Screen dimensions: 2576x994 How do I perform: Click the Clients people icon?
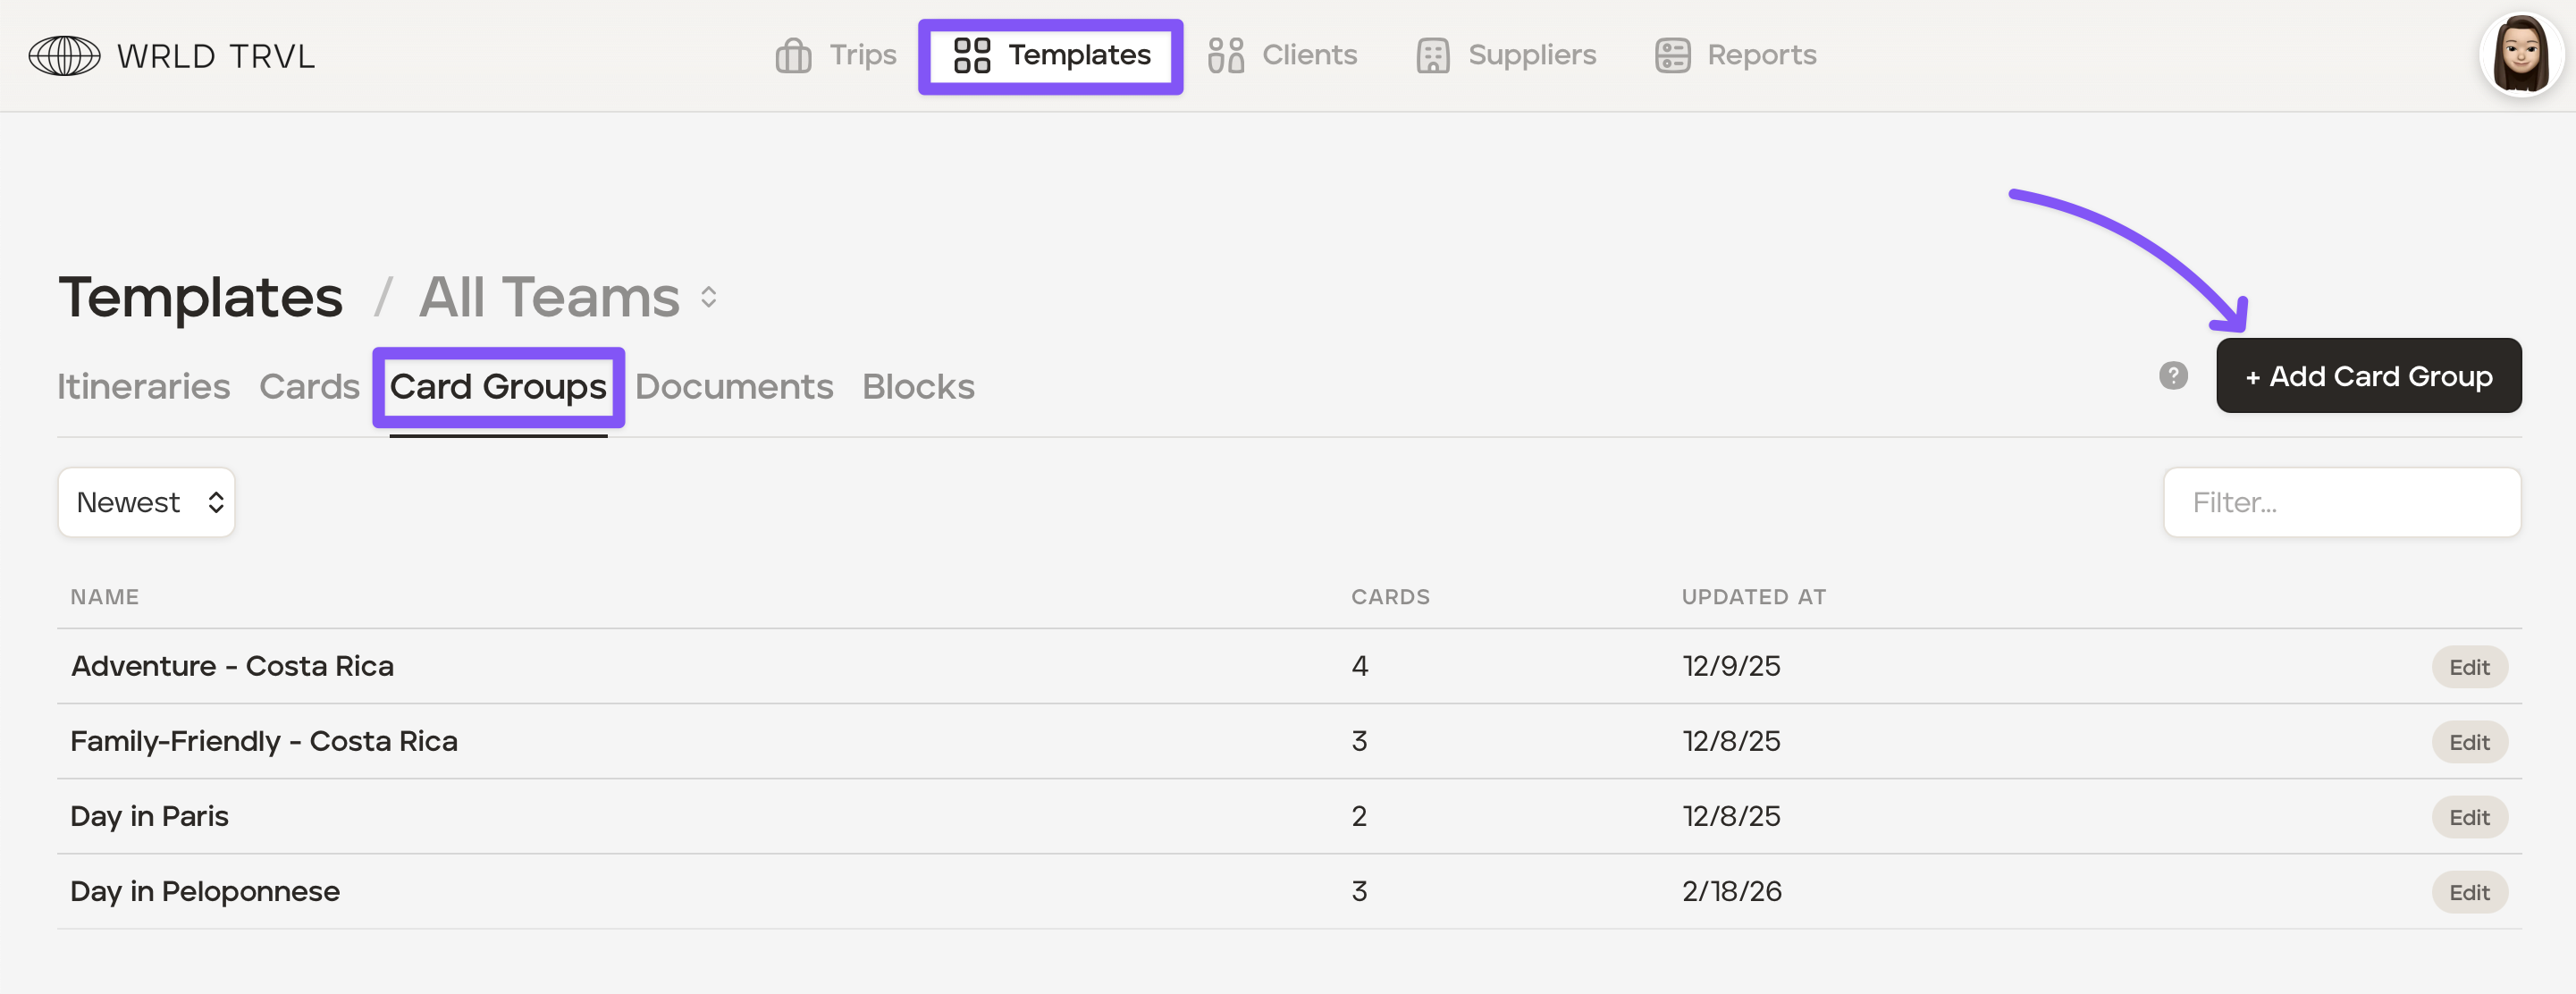click(1225, 56)
